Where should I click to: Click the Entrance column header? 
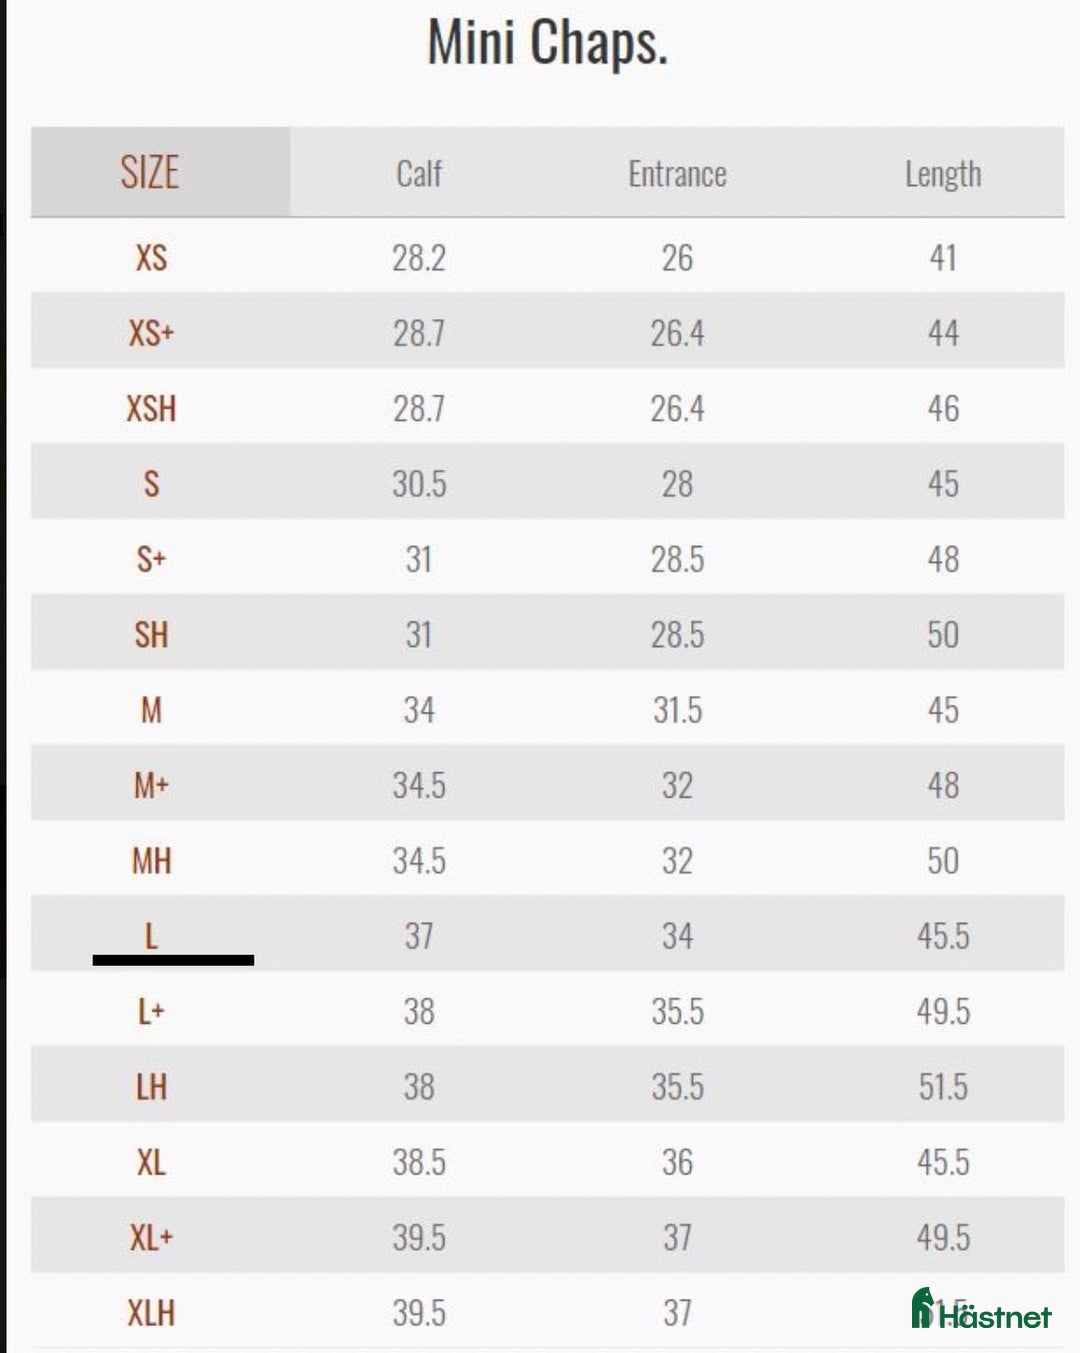(677, 174)
